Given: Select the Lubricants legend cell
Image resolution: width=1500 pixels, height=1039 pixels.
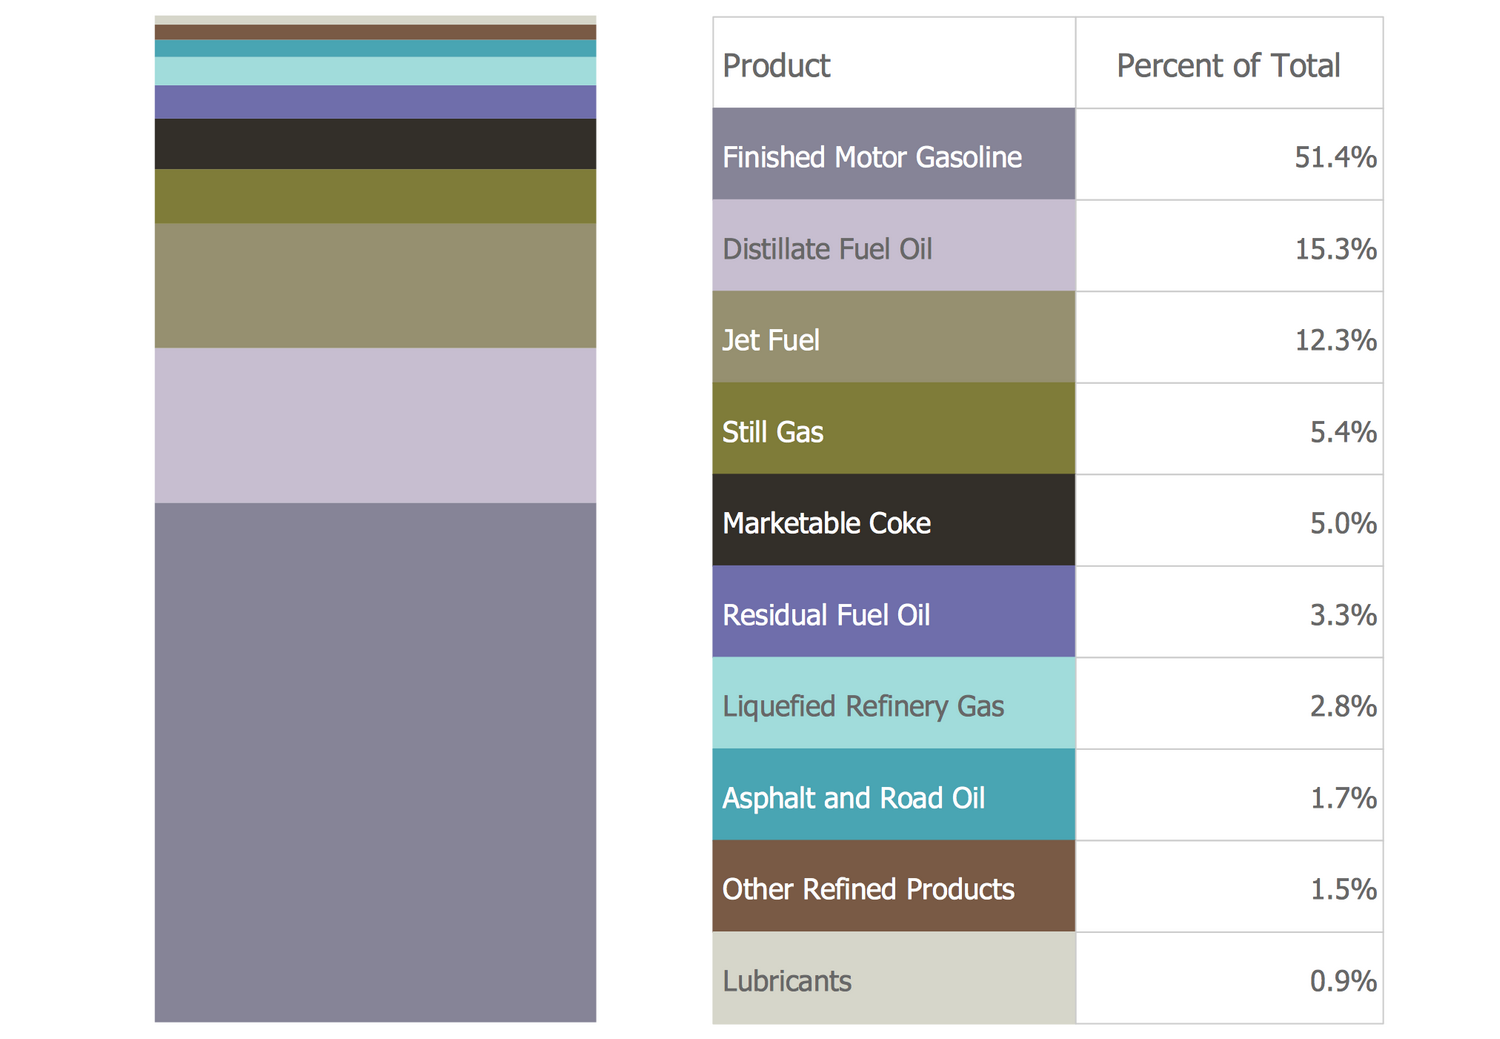Looking at the screenshot, I should pos(893,979).
